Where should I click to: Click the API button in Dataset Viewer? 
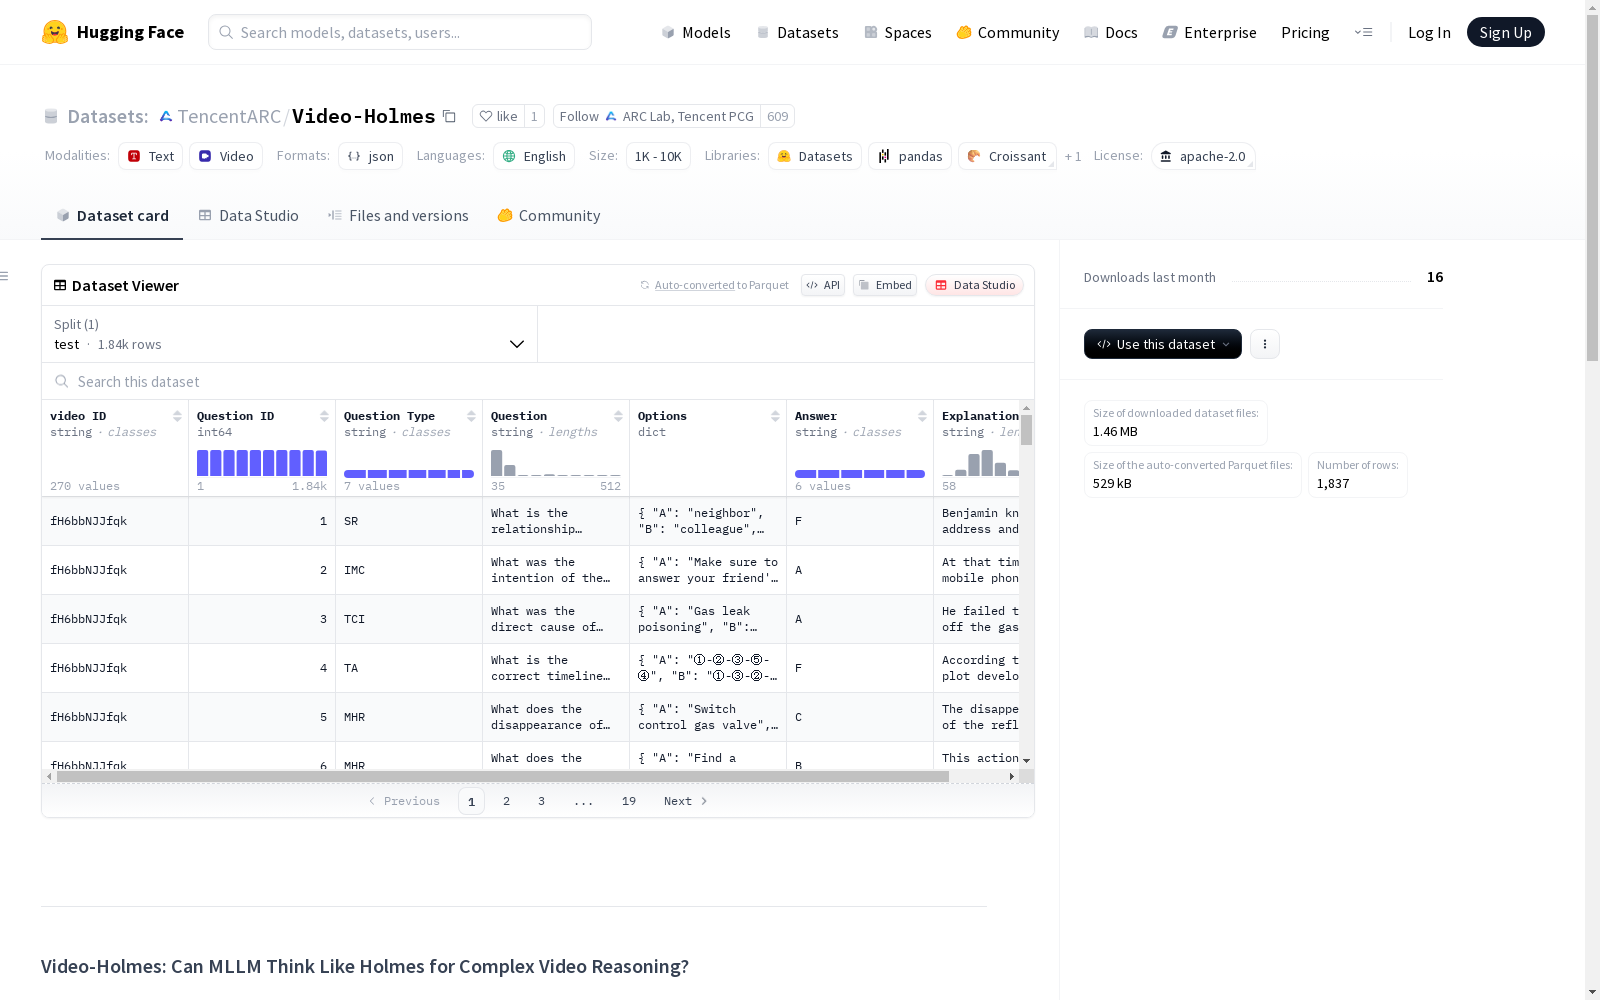click(823, 285)
